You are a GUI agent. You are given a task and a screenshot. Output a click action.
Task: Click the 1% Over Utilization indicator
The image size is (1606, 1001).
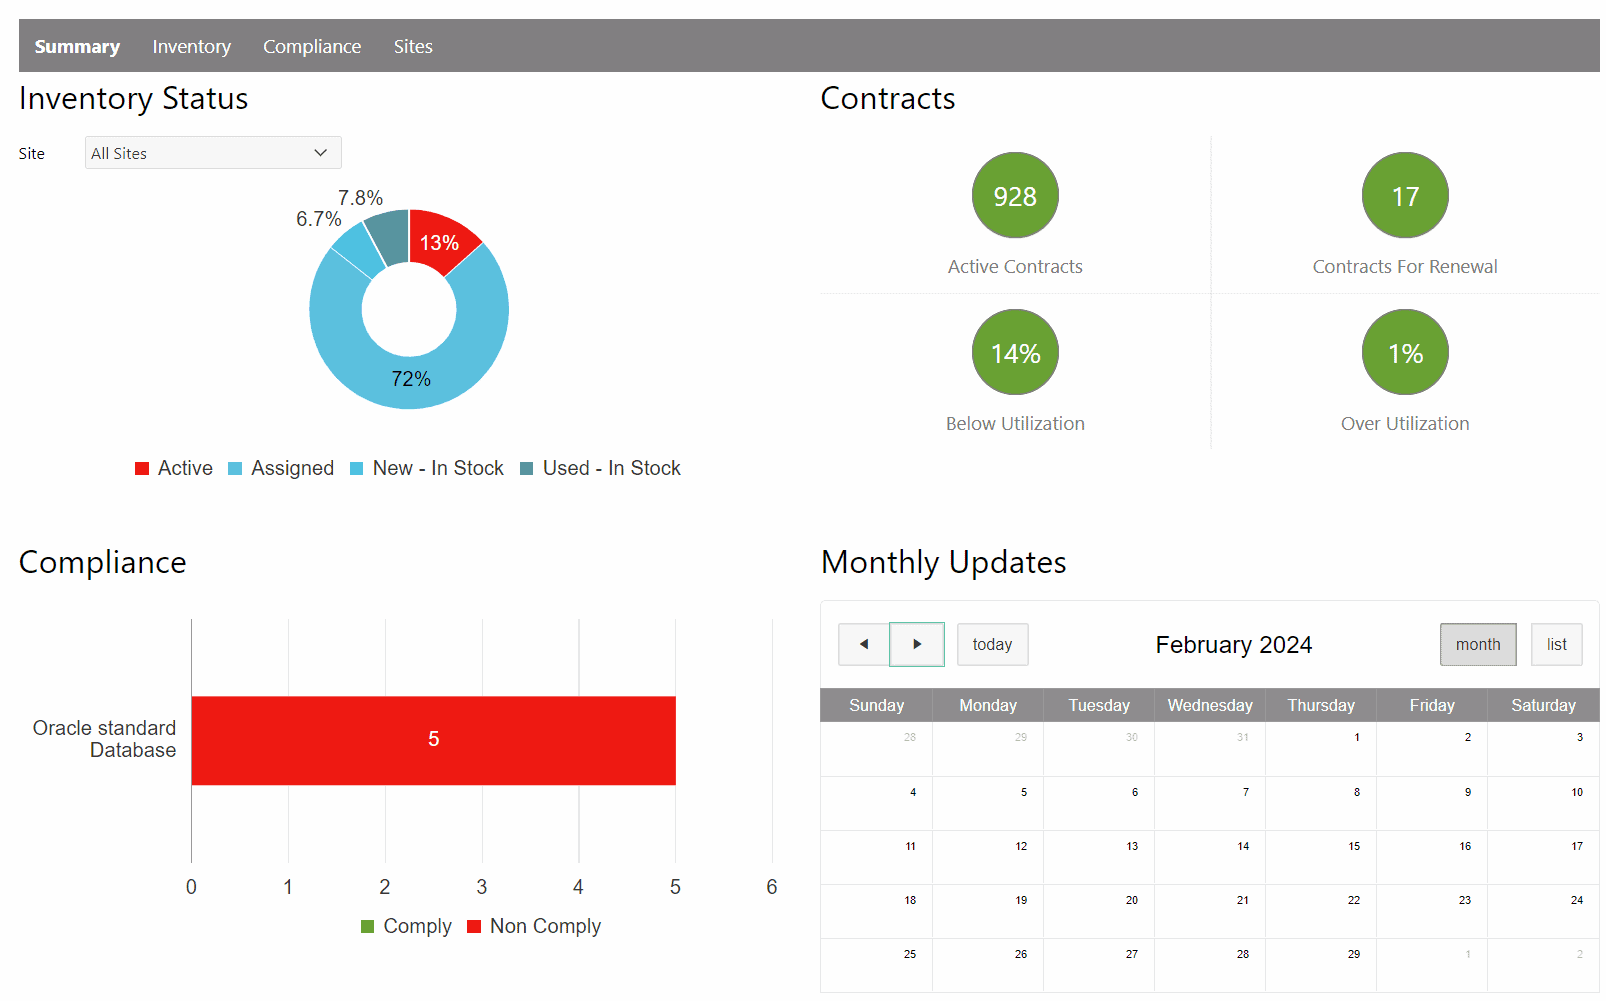pos(1404,352)
